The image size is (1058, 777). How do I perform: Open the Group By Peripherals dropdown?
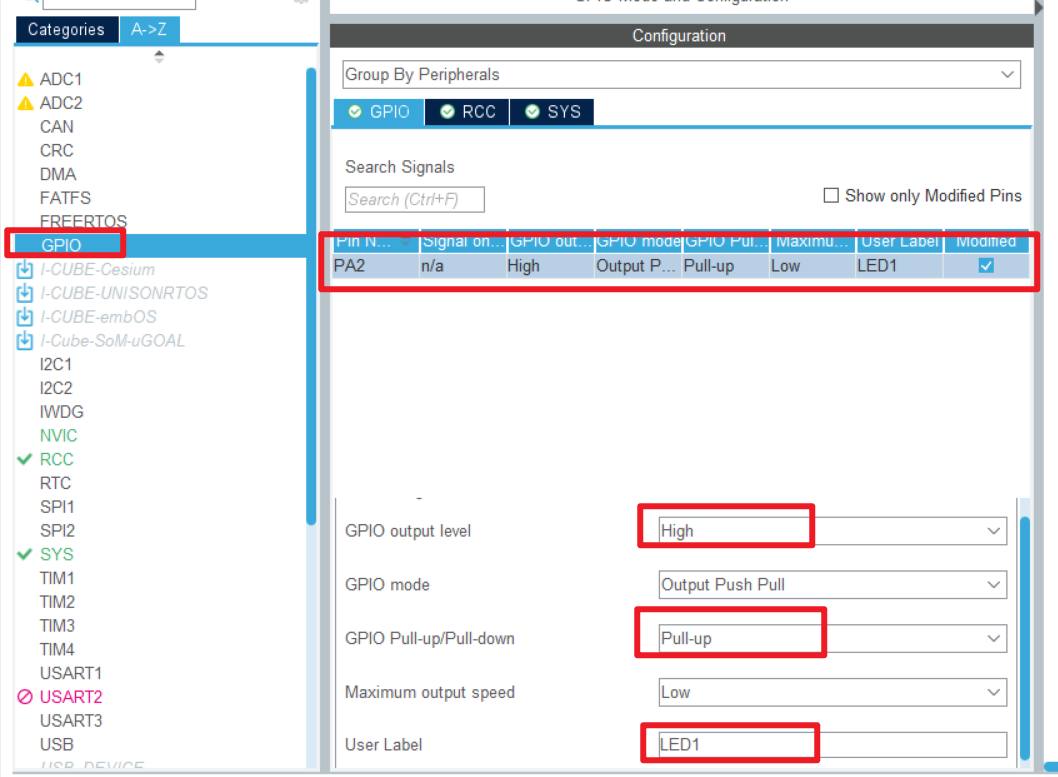point(681,74)
